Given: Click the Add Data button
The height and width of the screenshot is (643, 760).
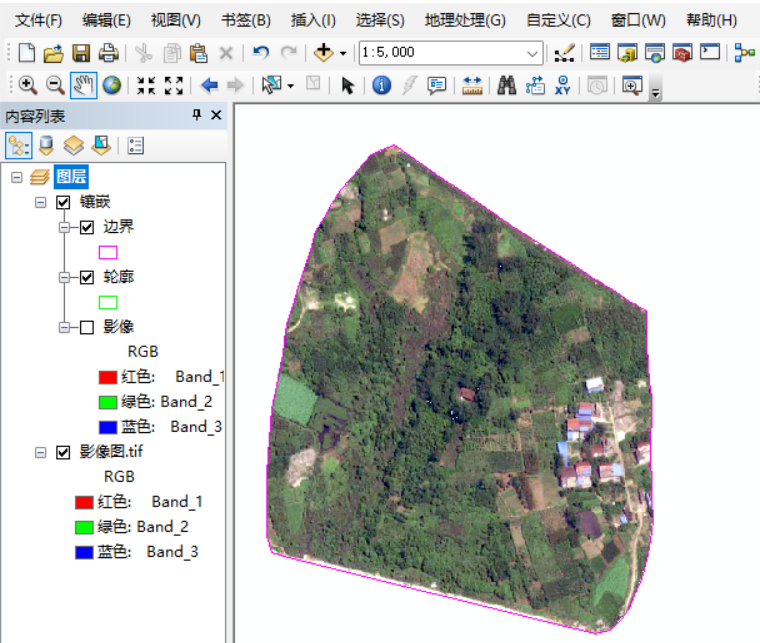Looking at the screenshot, I should [x=323, y=52].
